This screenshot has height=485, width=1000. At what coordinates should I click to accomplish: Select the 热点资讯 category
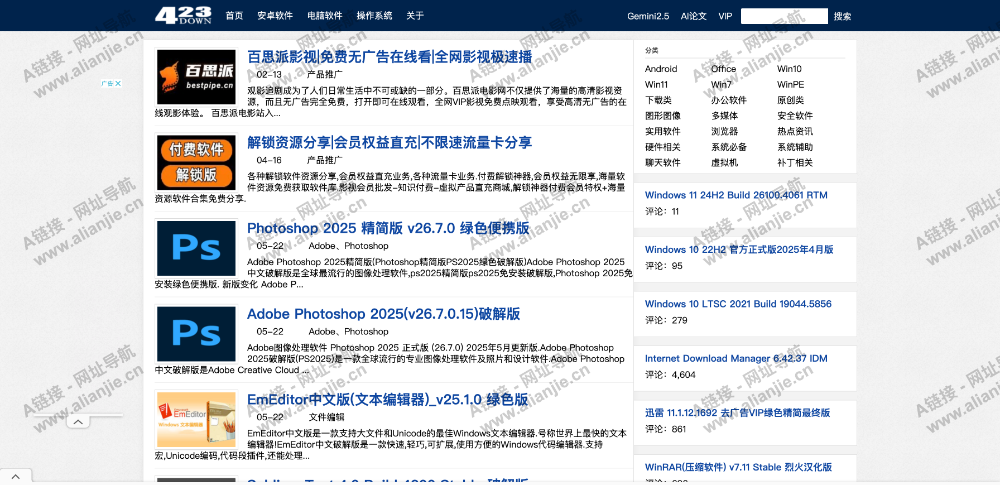pyautogui.click(x=795, y=131)
